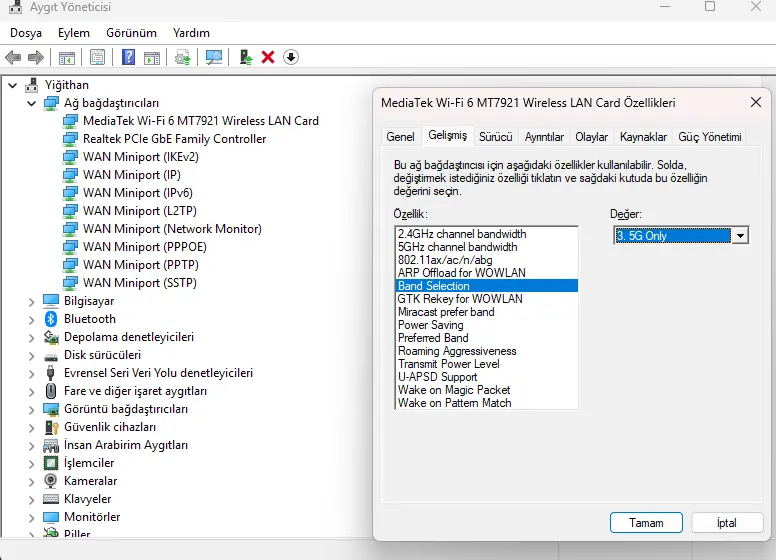Click the update driver toolbar icon
The height and width of the screenshot is (560, 776).
[183, 57]
